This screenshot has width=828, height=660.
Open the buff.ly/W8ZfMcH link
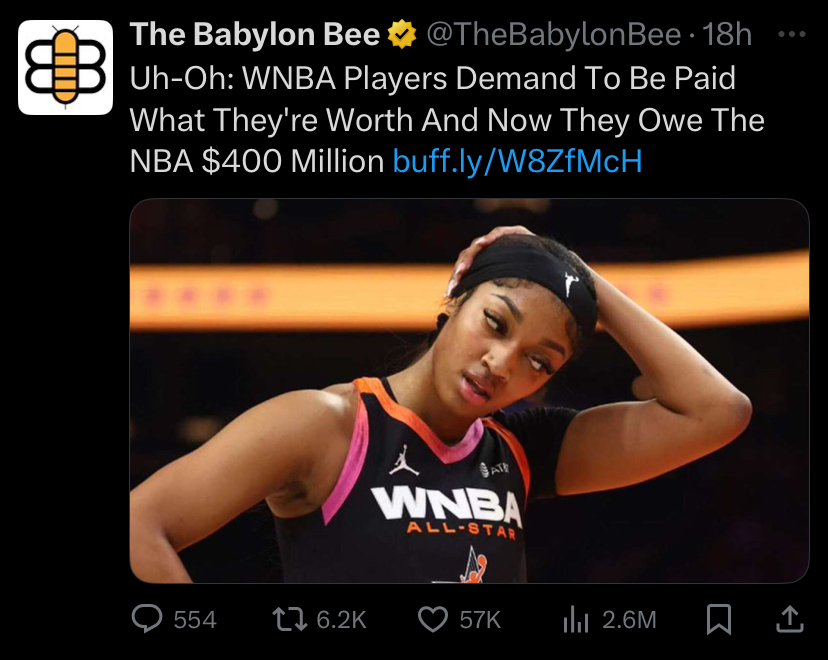pyautogui.click(x=518, y=162)
